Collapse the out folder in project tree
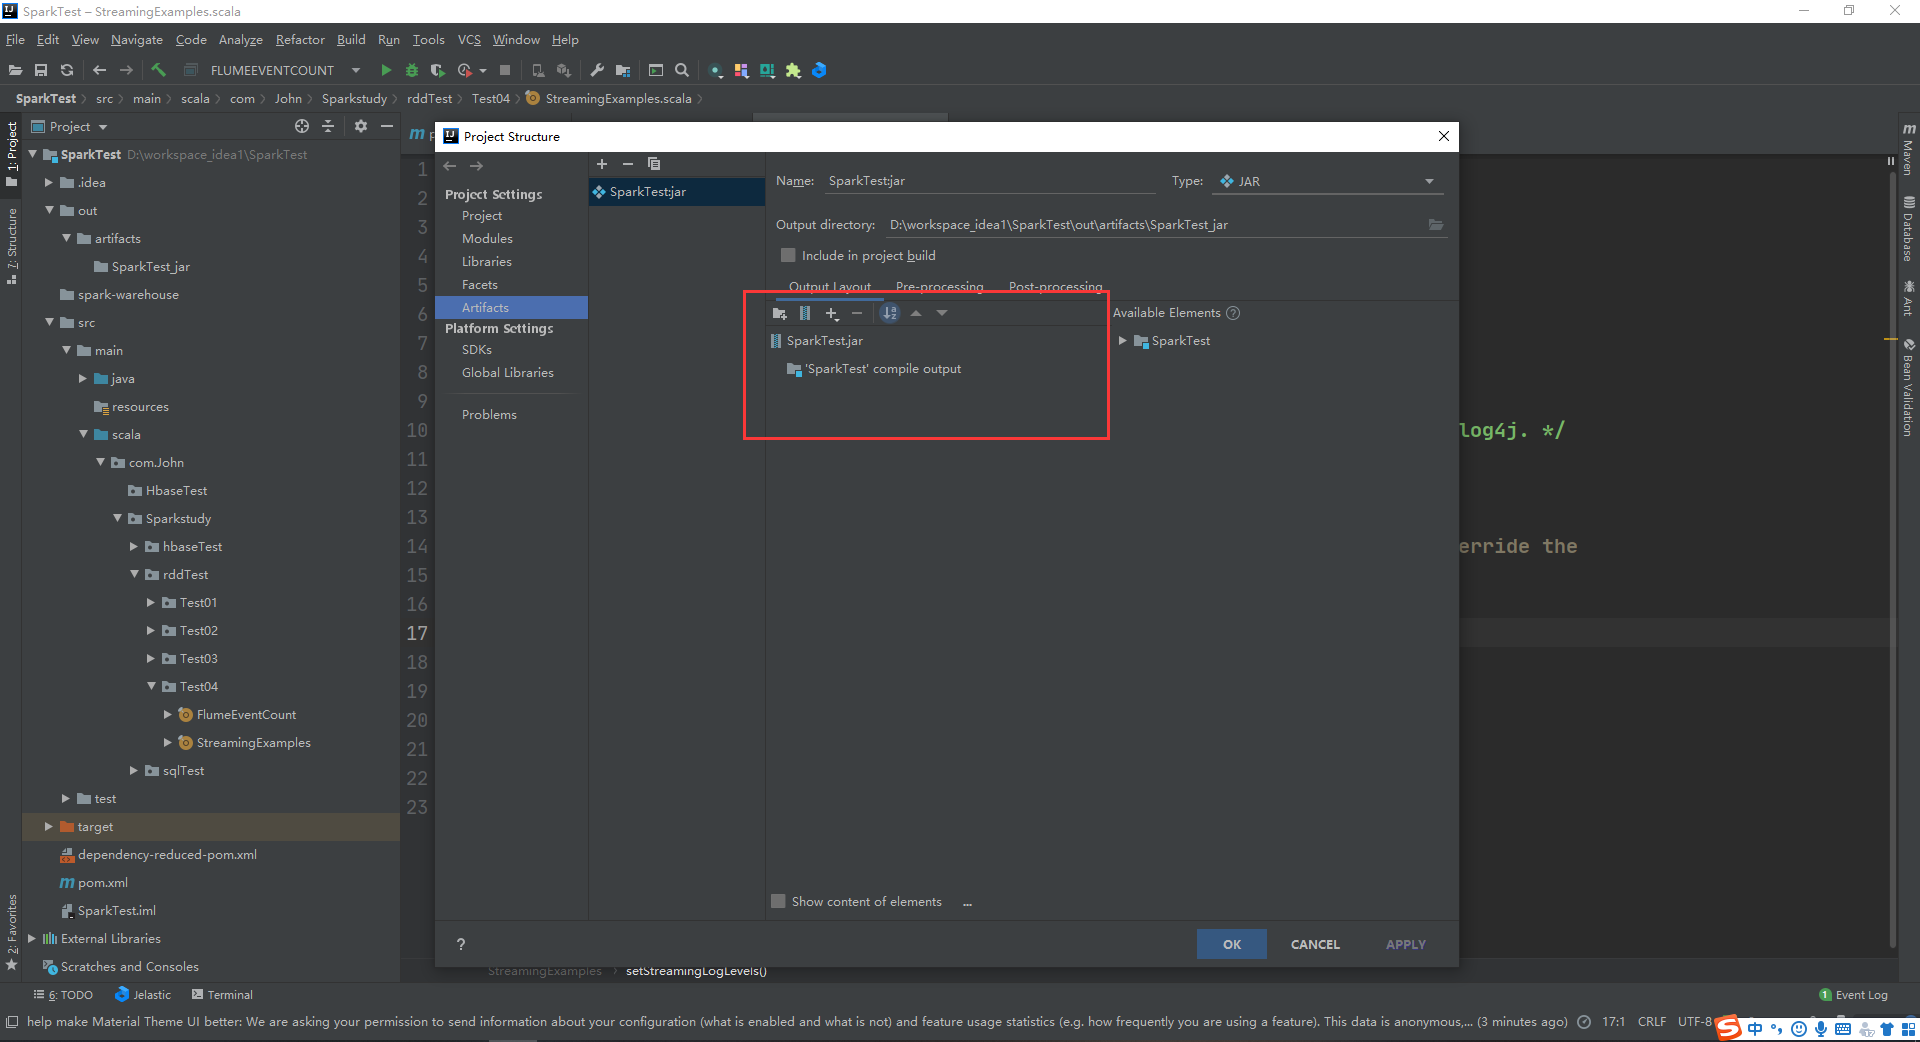The width and height of the screenshot is (1920, 1042). tap(49, 210)
